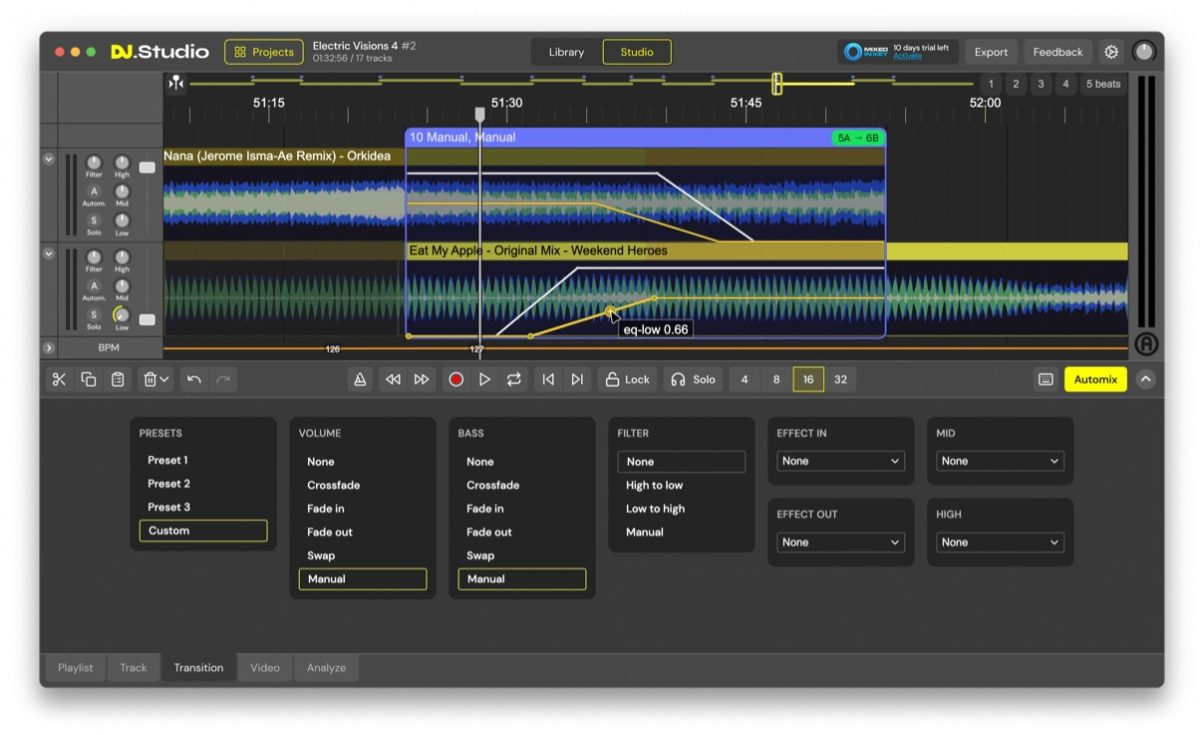Viewport: 1204px width, 735px height.
Task: Open the Library view
Action: (x=566, y=52)
